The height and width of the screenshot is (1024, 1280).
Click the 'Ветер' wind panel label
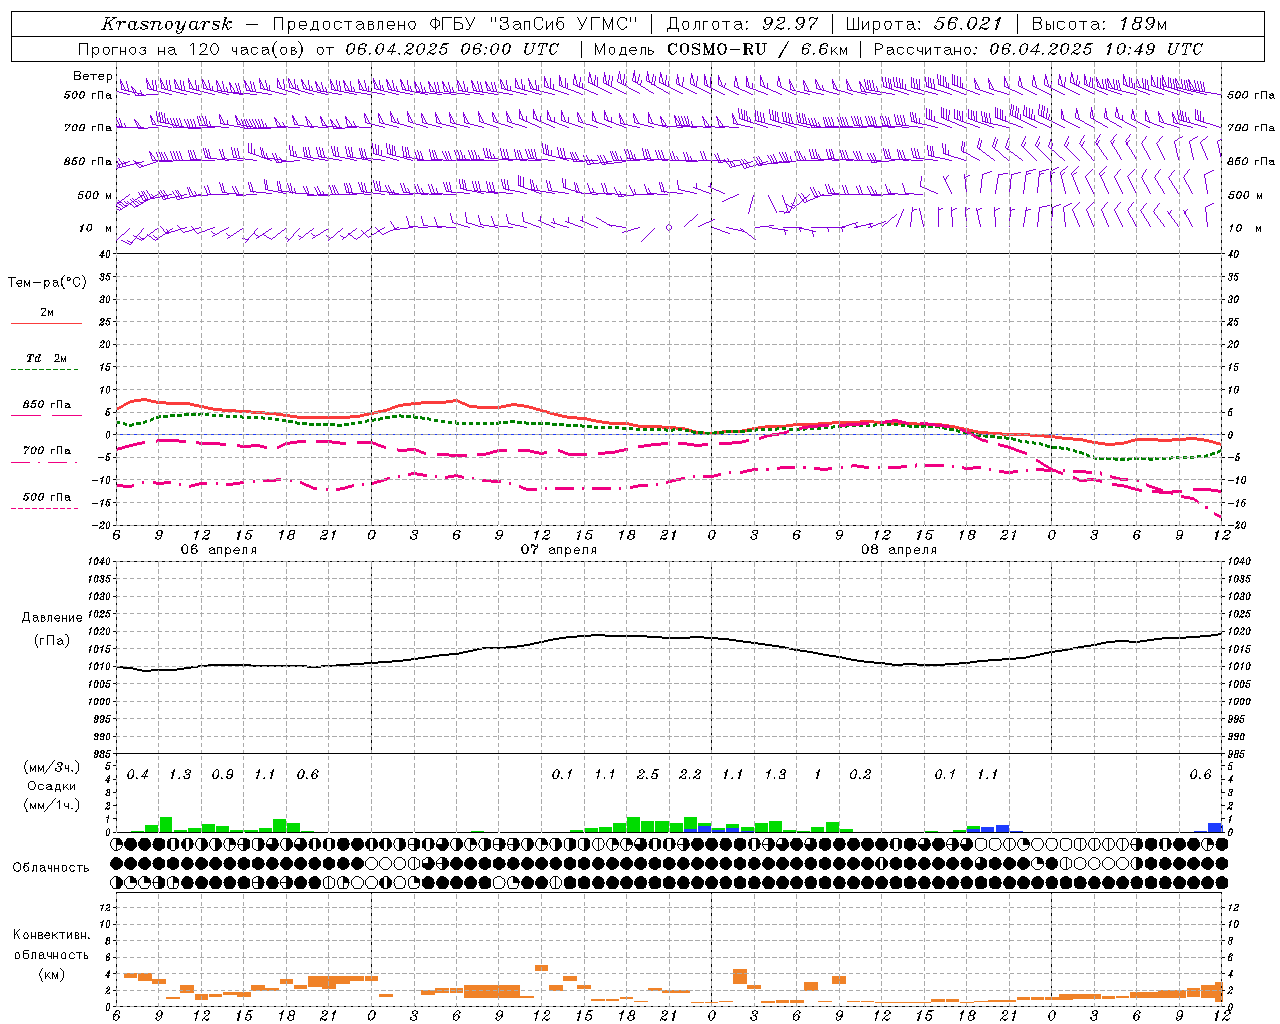(x=92, y=76)
